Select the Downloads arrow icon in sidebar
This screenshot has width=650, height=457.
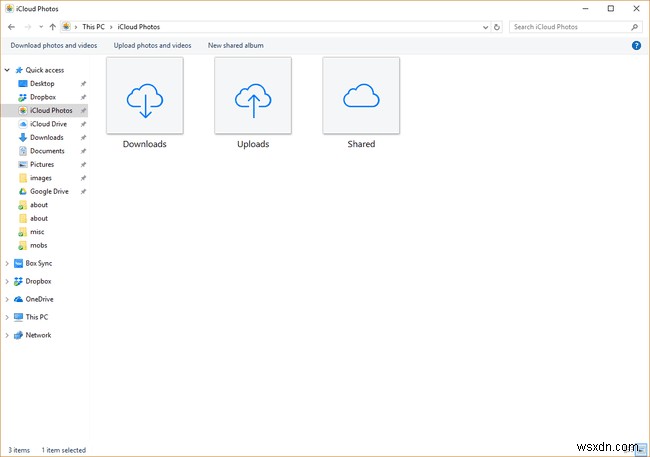23,138
